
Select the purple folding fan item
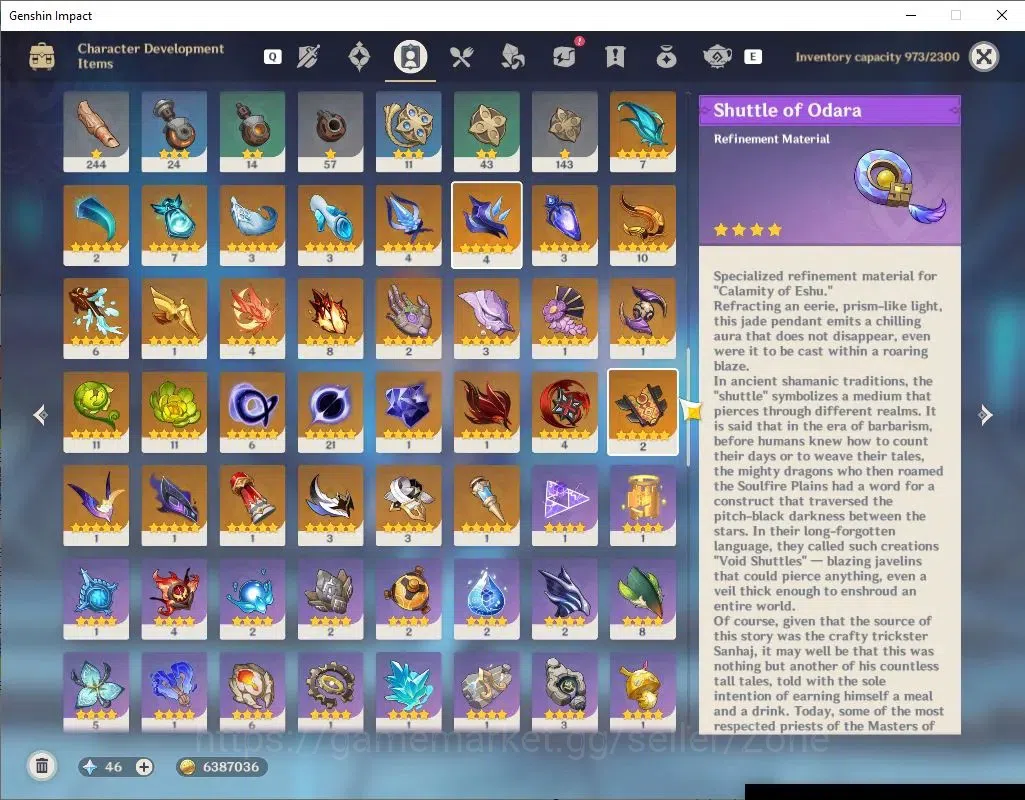click(x=564, y=319)
